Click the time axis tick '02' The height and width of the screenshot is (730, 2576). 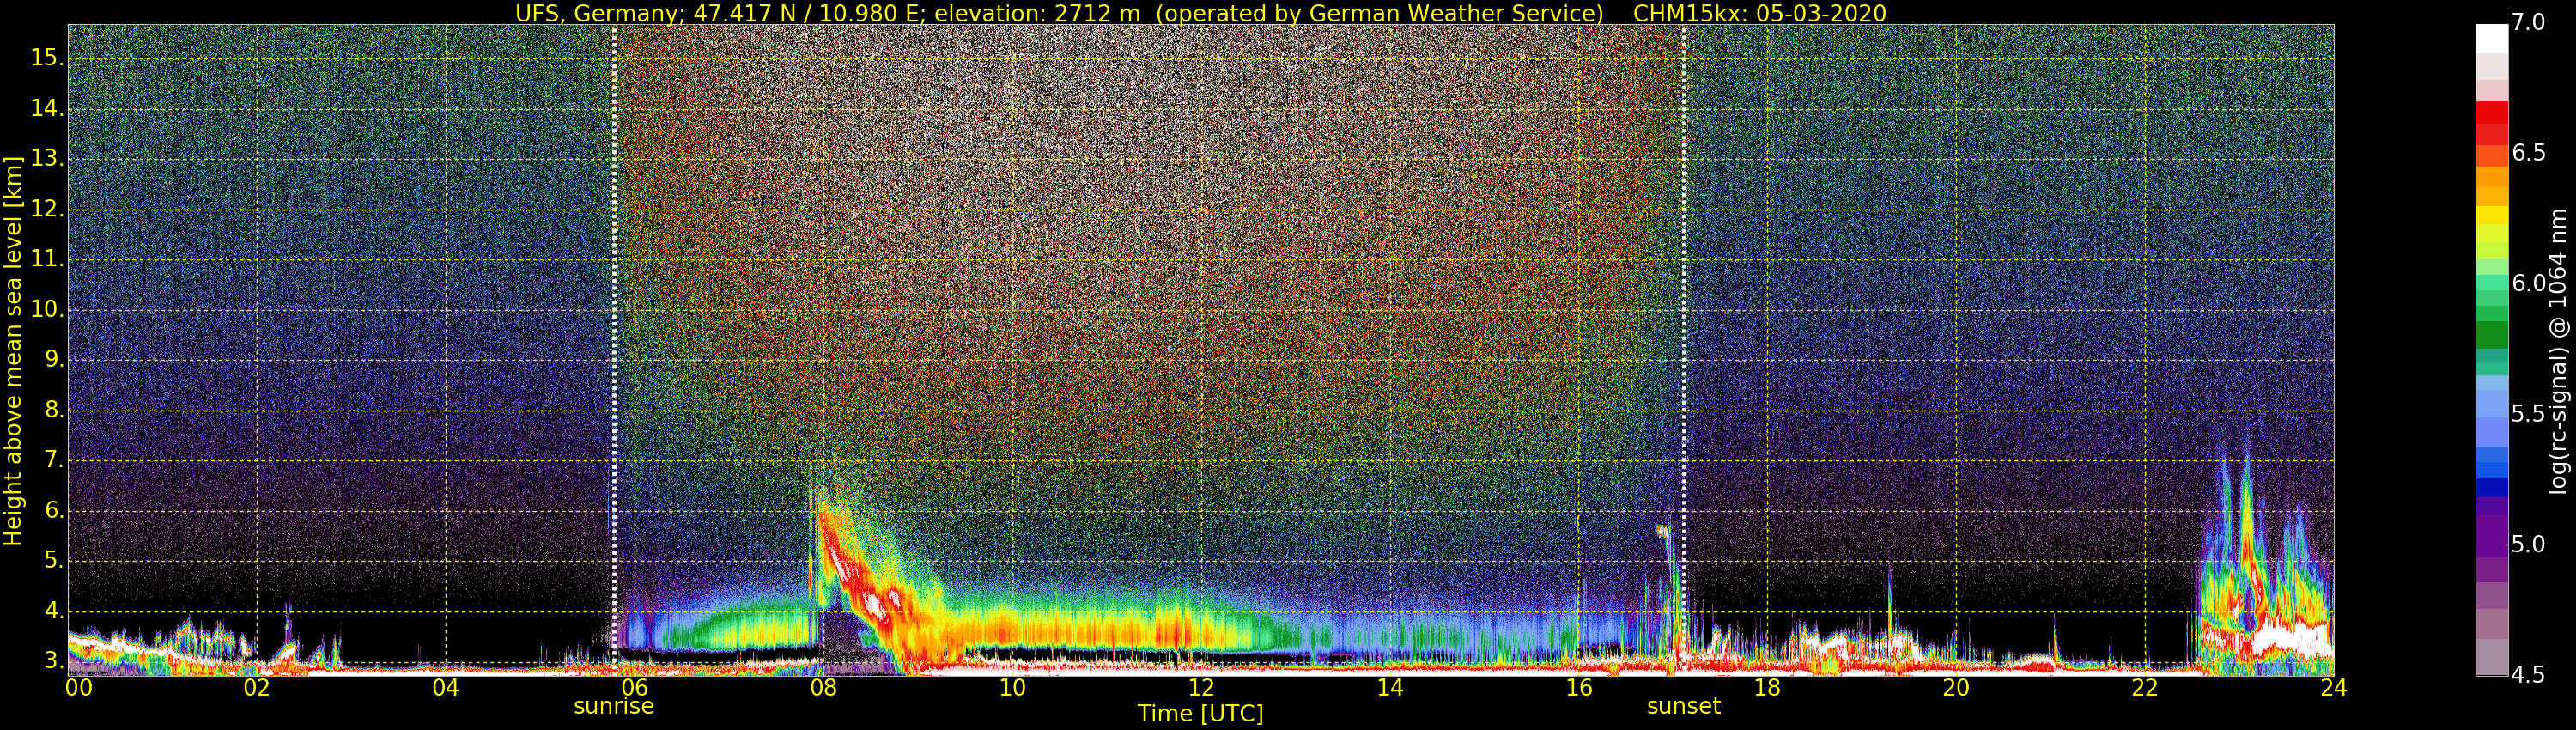click(x=257, y=688)
